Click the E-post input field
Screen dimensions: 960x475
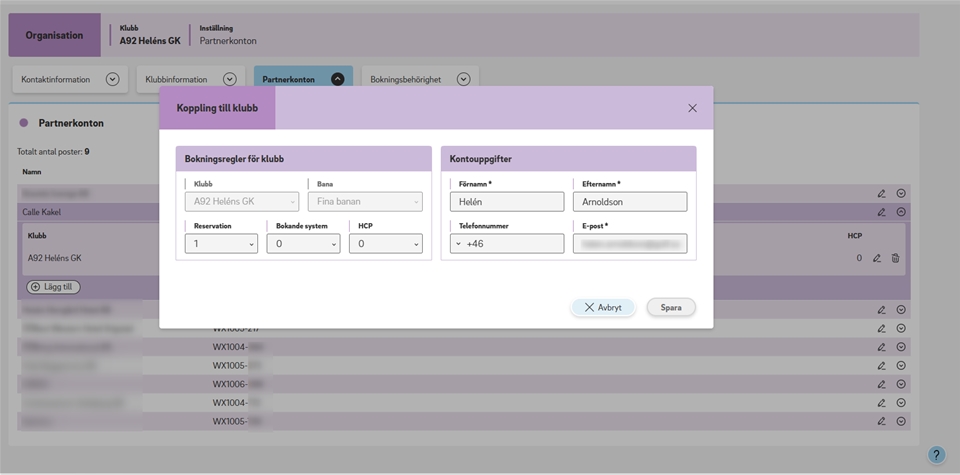(x=630, y=243)
